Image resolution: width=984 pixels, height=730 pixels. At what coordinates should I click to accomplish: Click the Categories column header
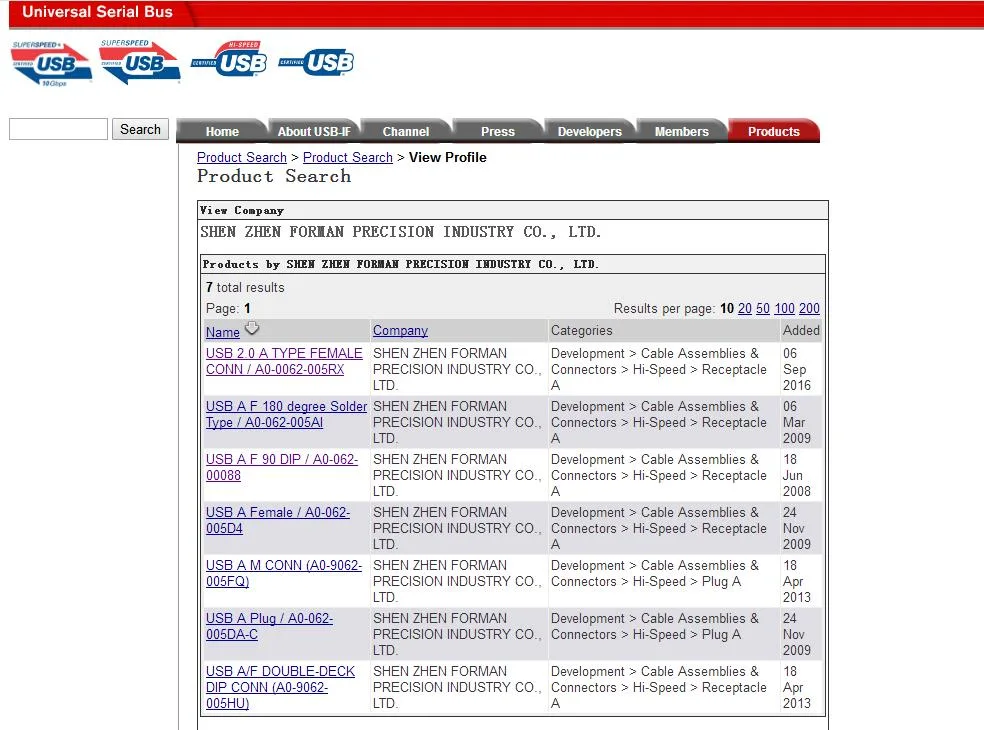coord(582,330)
